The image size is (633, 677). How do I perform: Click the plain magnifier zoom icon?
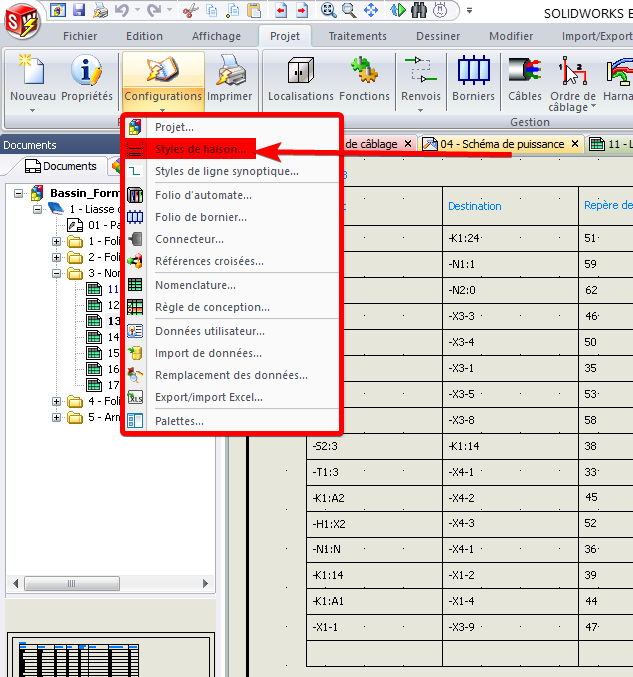point(349,9)
